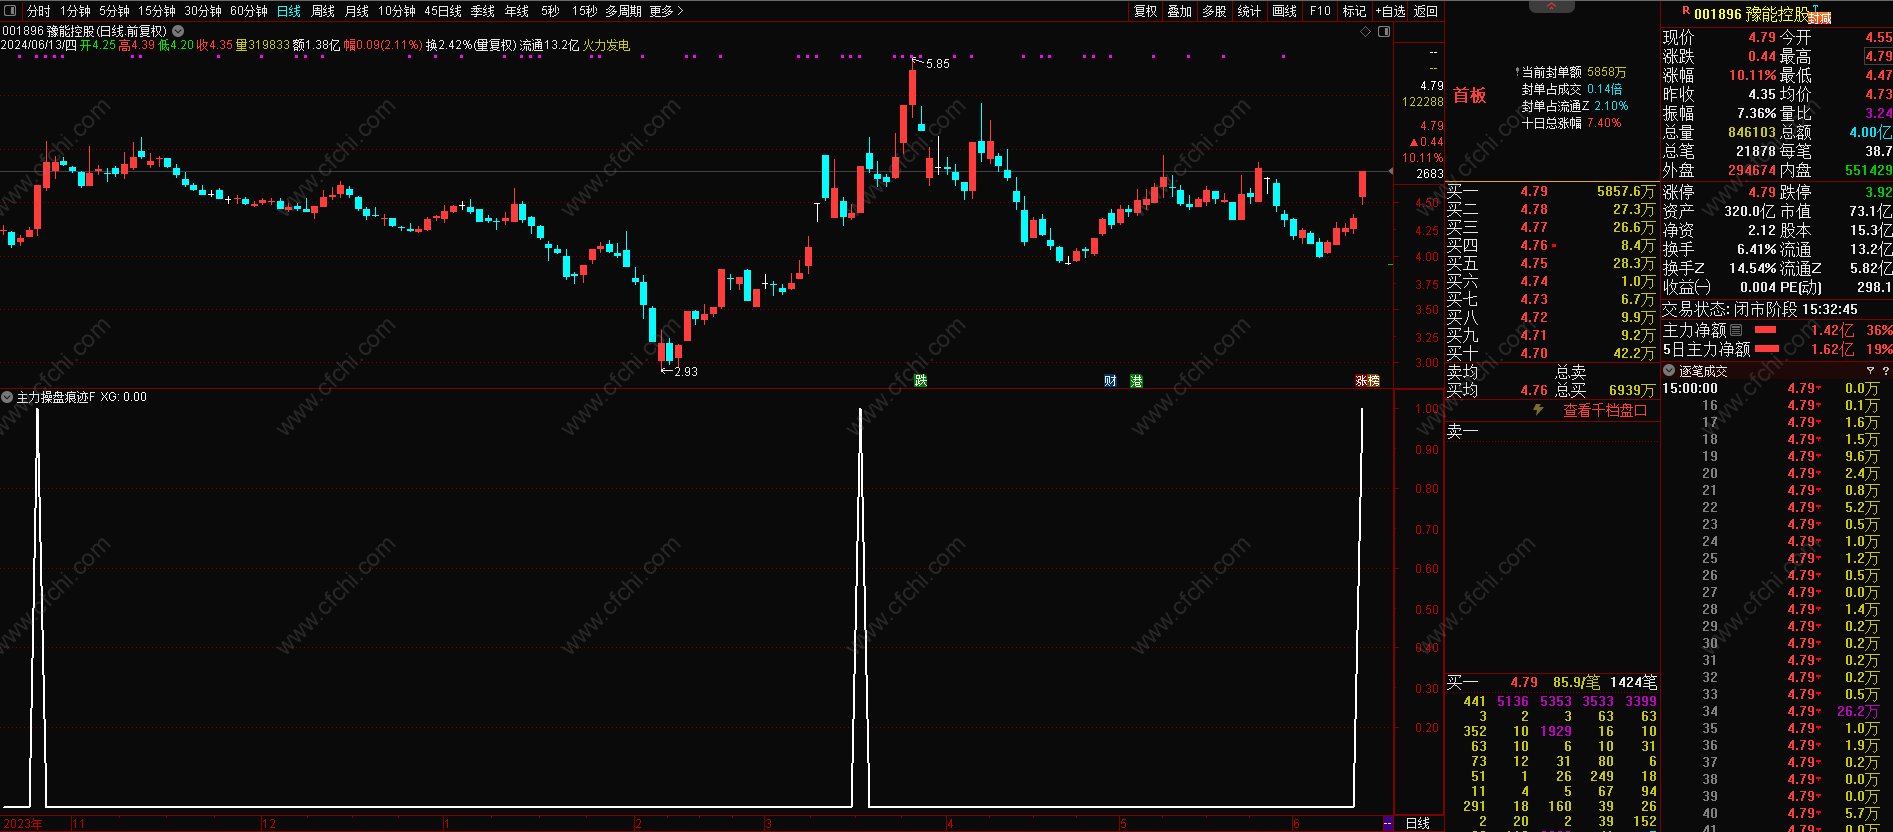Click the 返回 back button
Screen dimensions: 1893x832
pyautogui.click(x=1426, y=11)
